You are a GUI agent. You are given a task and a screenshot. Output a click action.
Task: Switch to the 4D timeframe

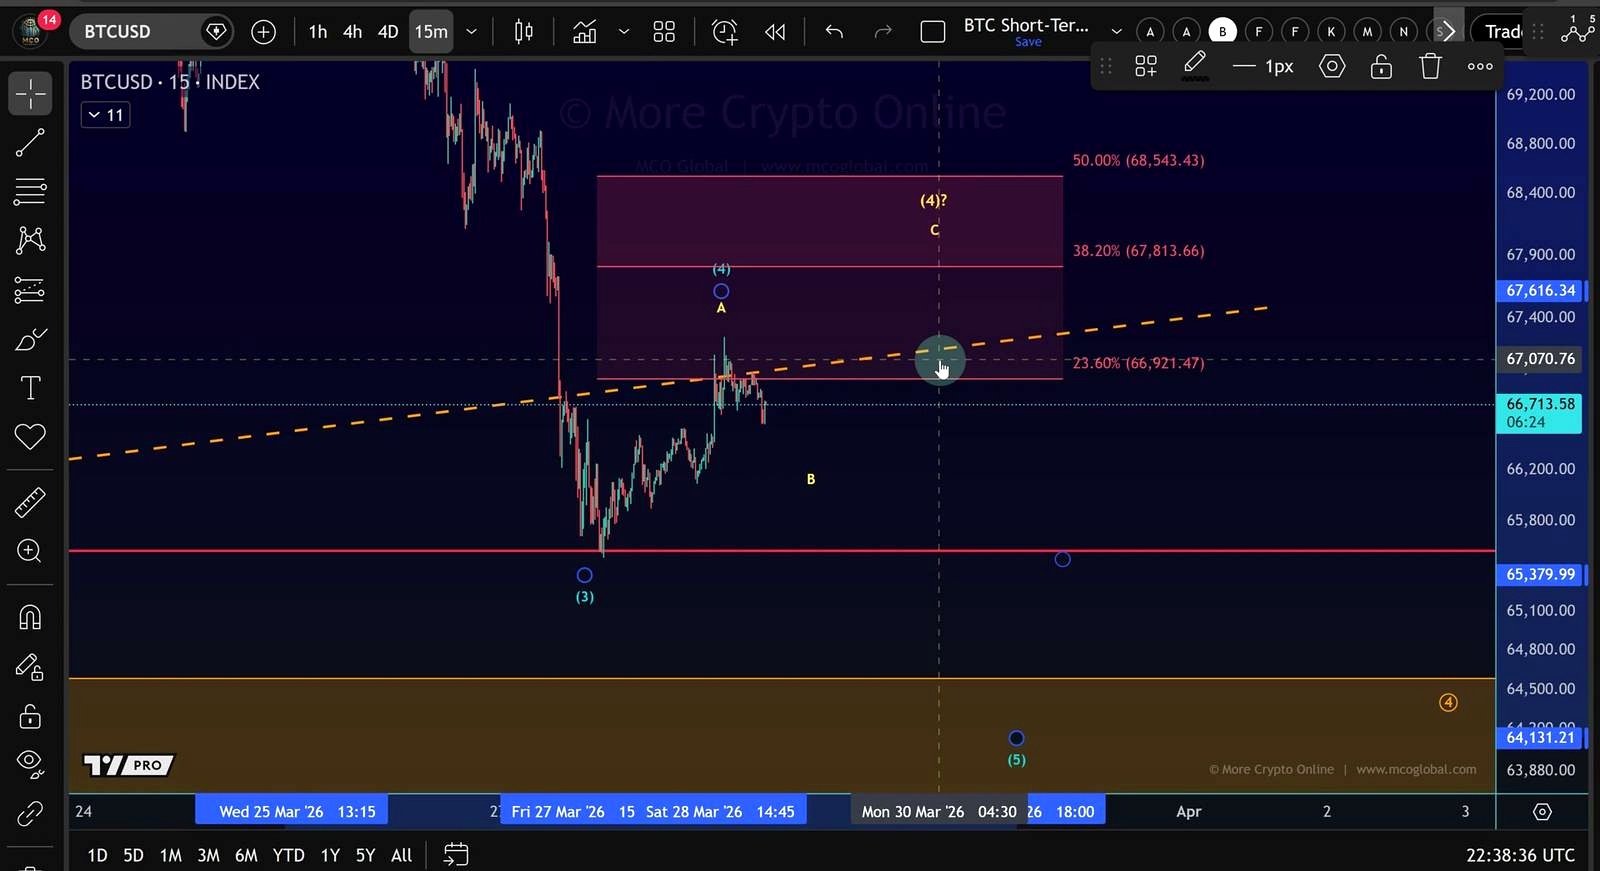(x=388, y=32)
